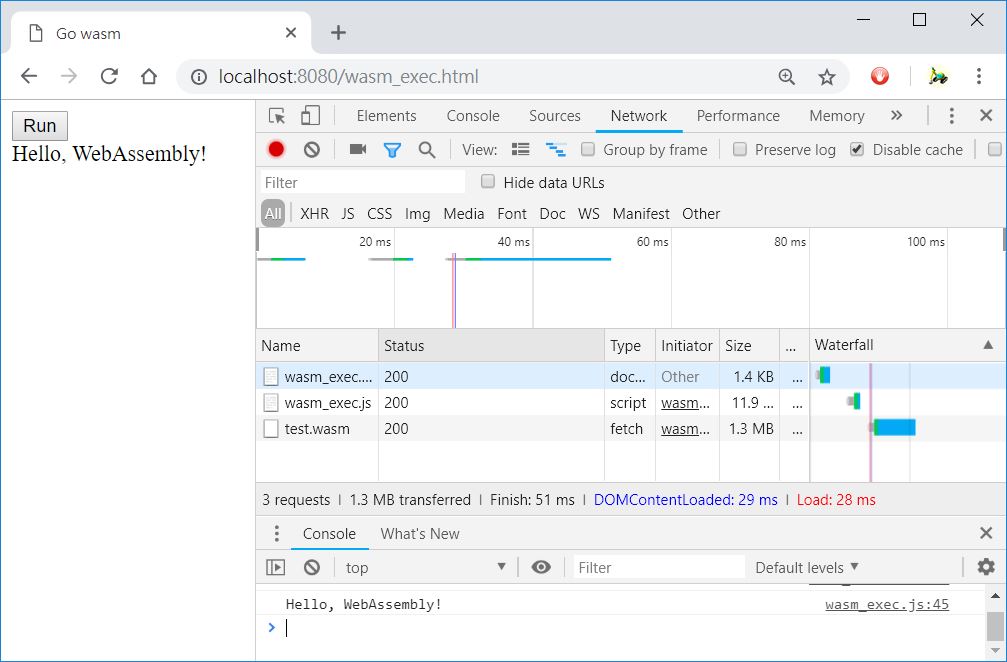Clear the network log

point(312,149)
